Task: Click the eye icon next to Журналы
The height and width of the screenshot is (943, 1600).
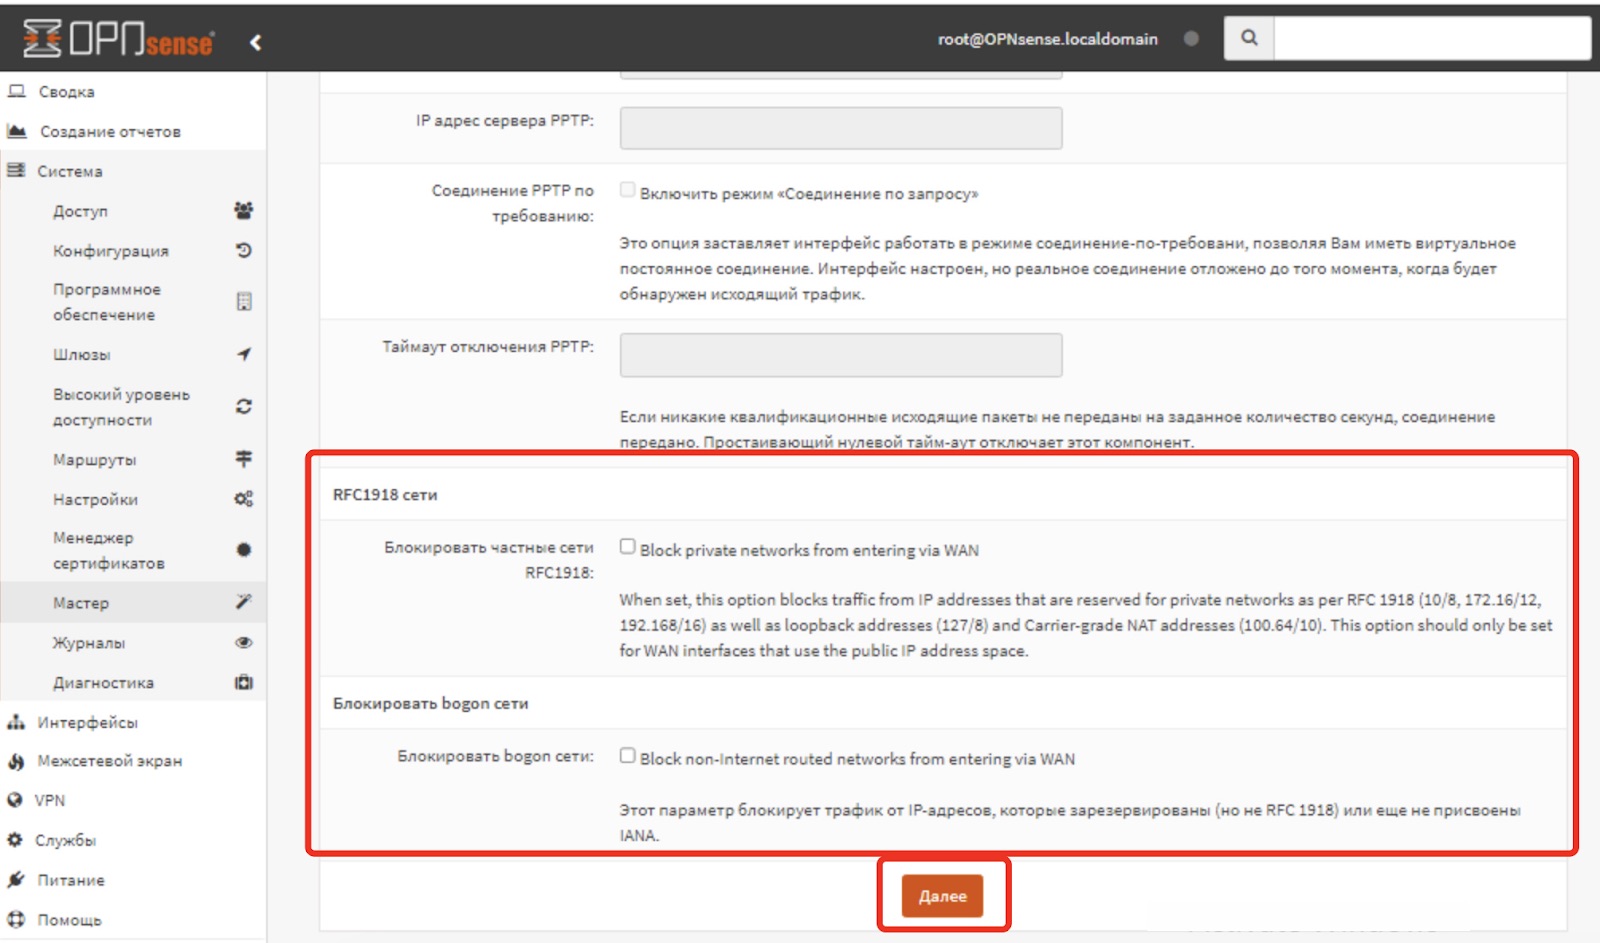Action: [x=243, y=643]
